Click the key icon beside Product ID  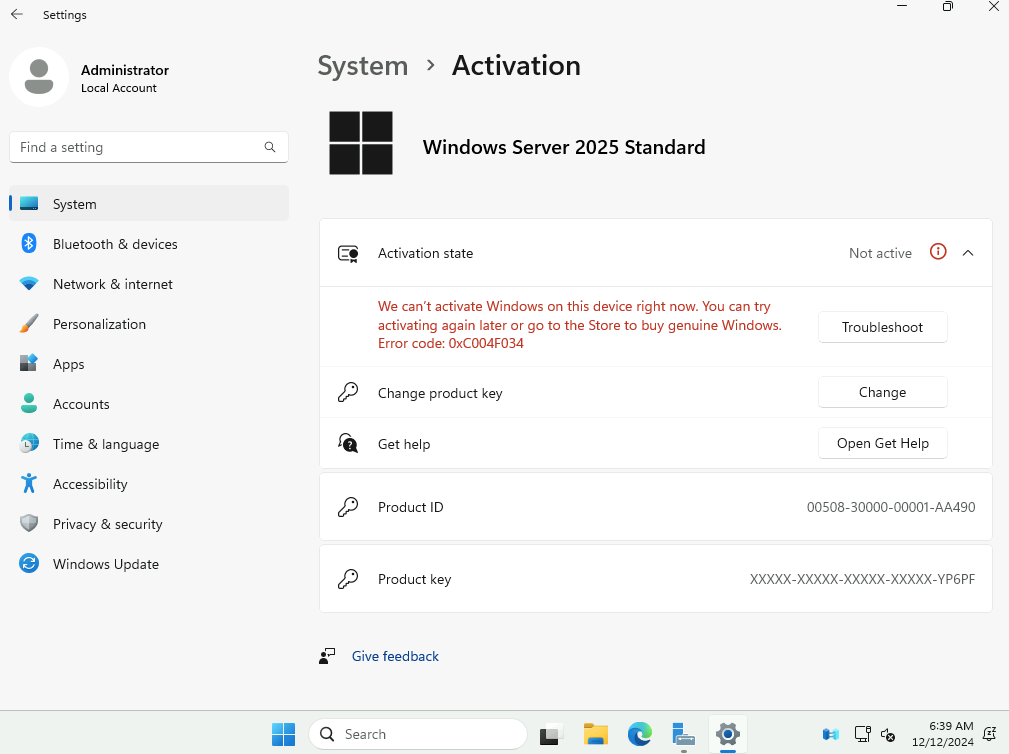click(x=348, y=507)
